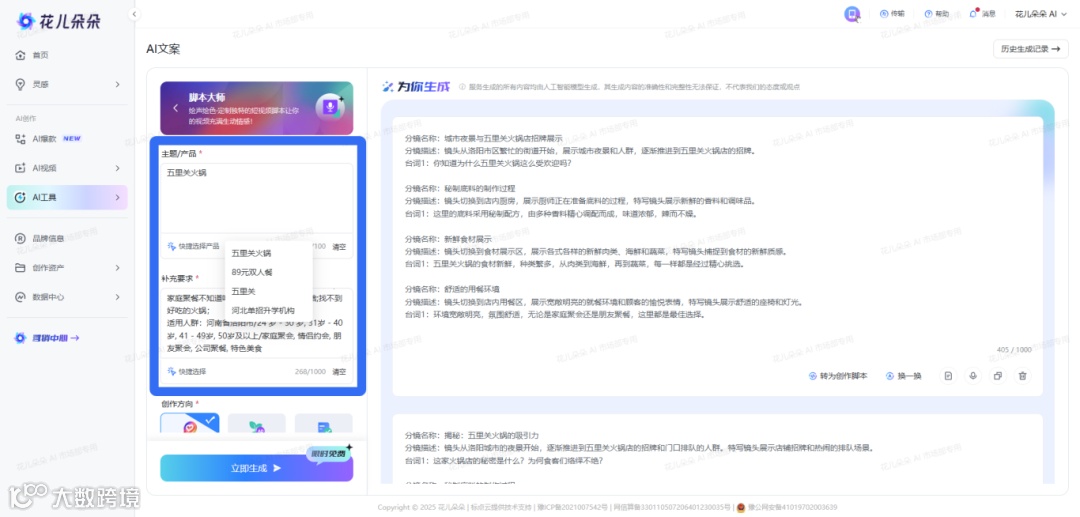Viewport: 1080px width, 517px height.
Task: Open 历史生成记录 history
Action: 1030,50
